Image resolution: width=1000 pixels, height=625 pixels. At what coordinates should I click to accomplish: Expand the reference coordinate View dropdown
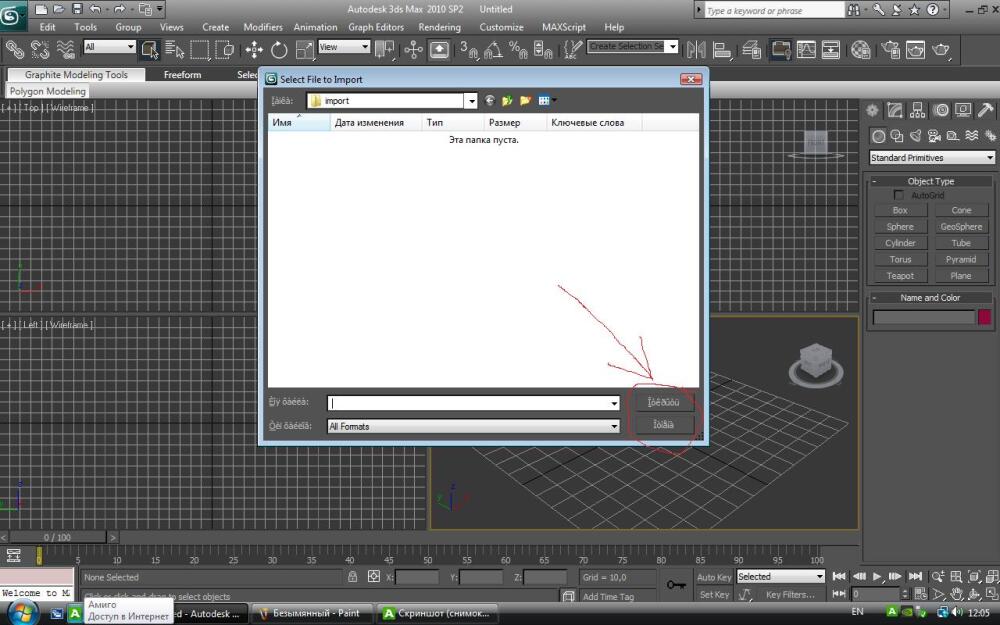point(365,47)
